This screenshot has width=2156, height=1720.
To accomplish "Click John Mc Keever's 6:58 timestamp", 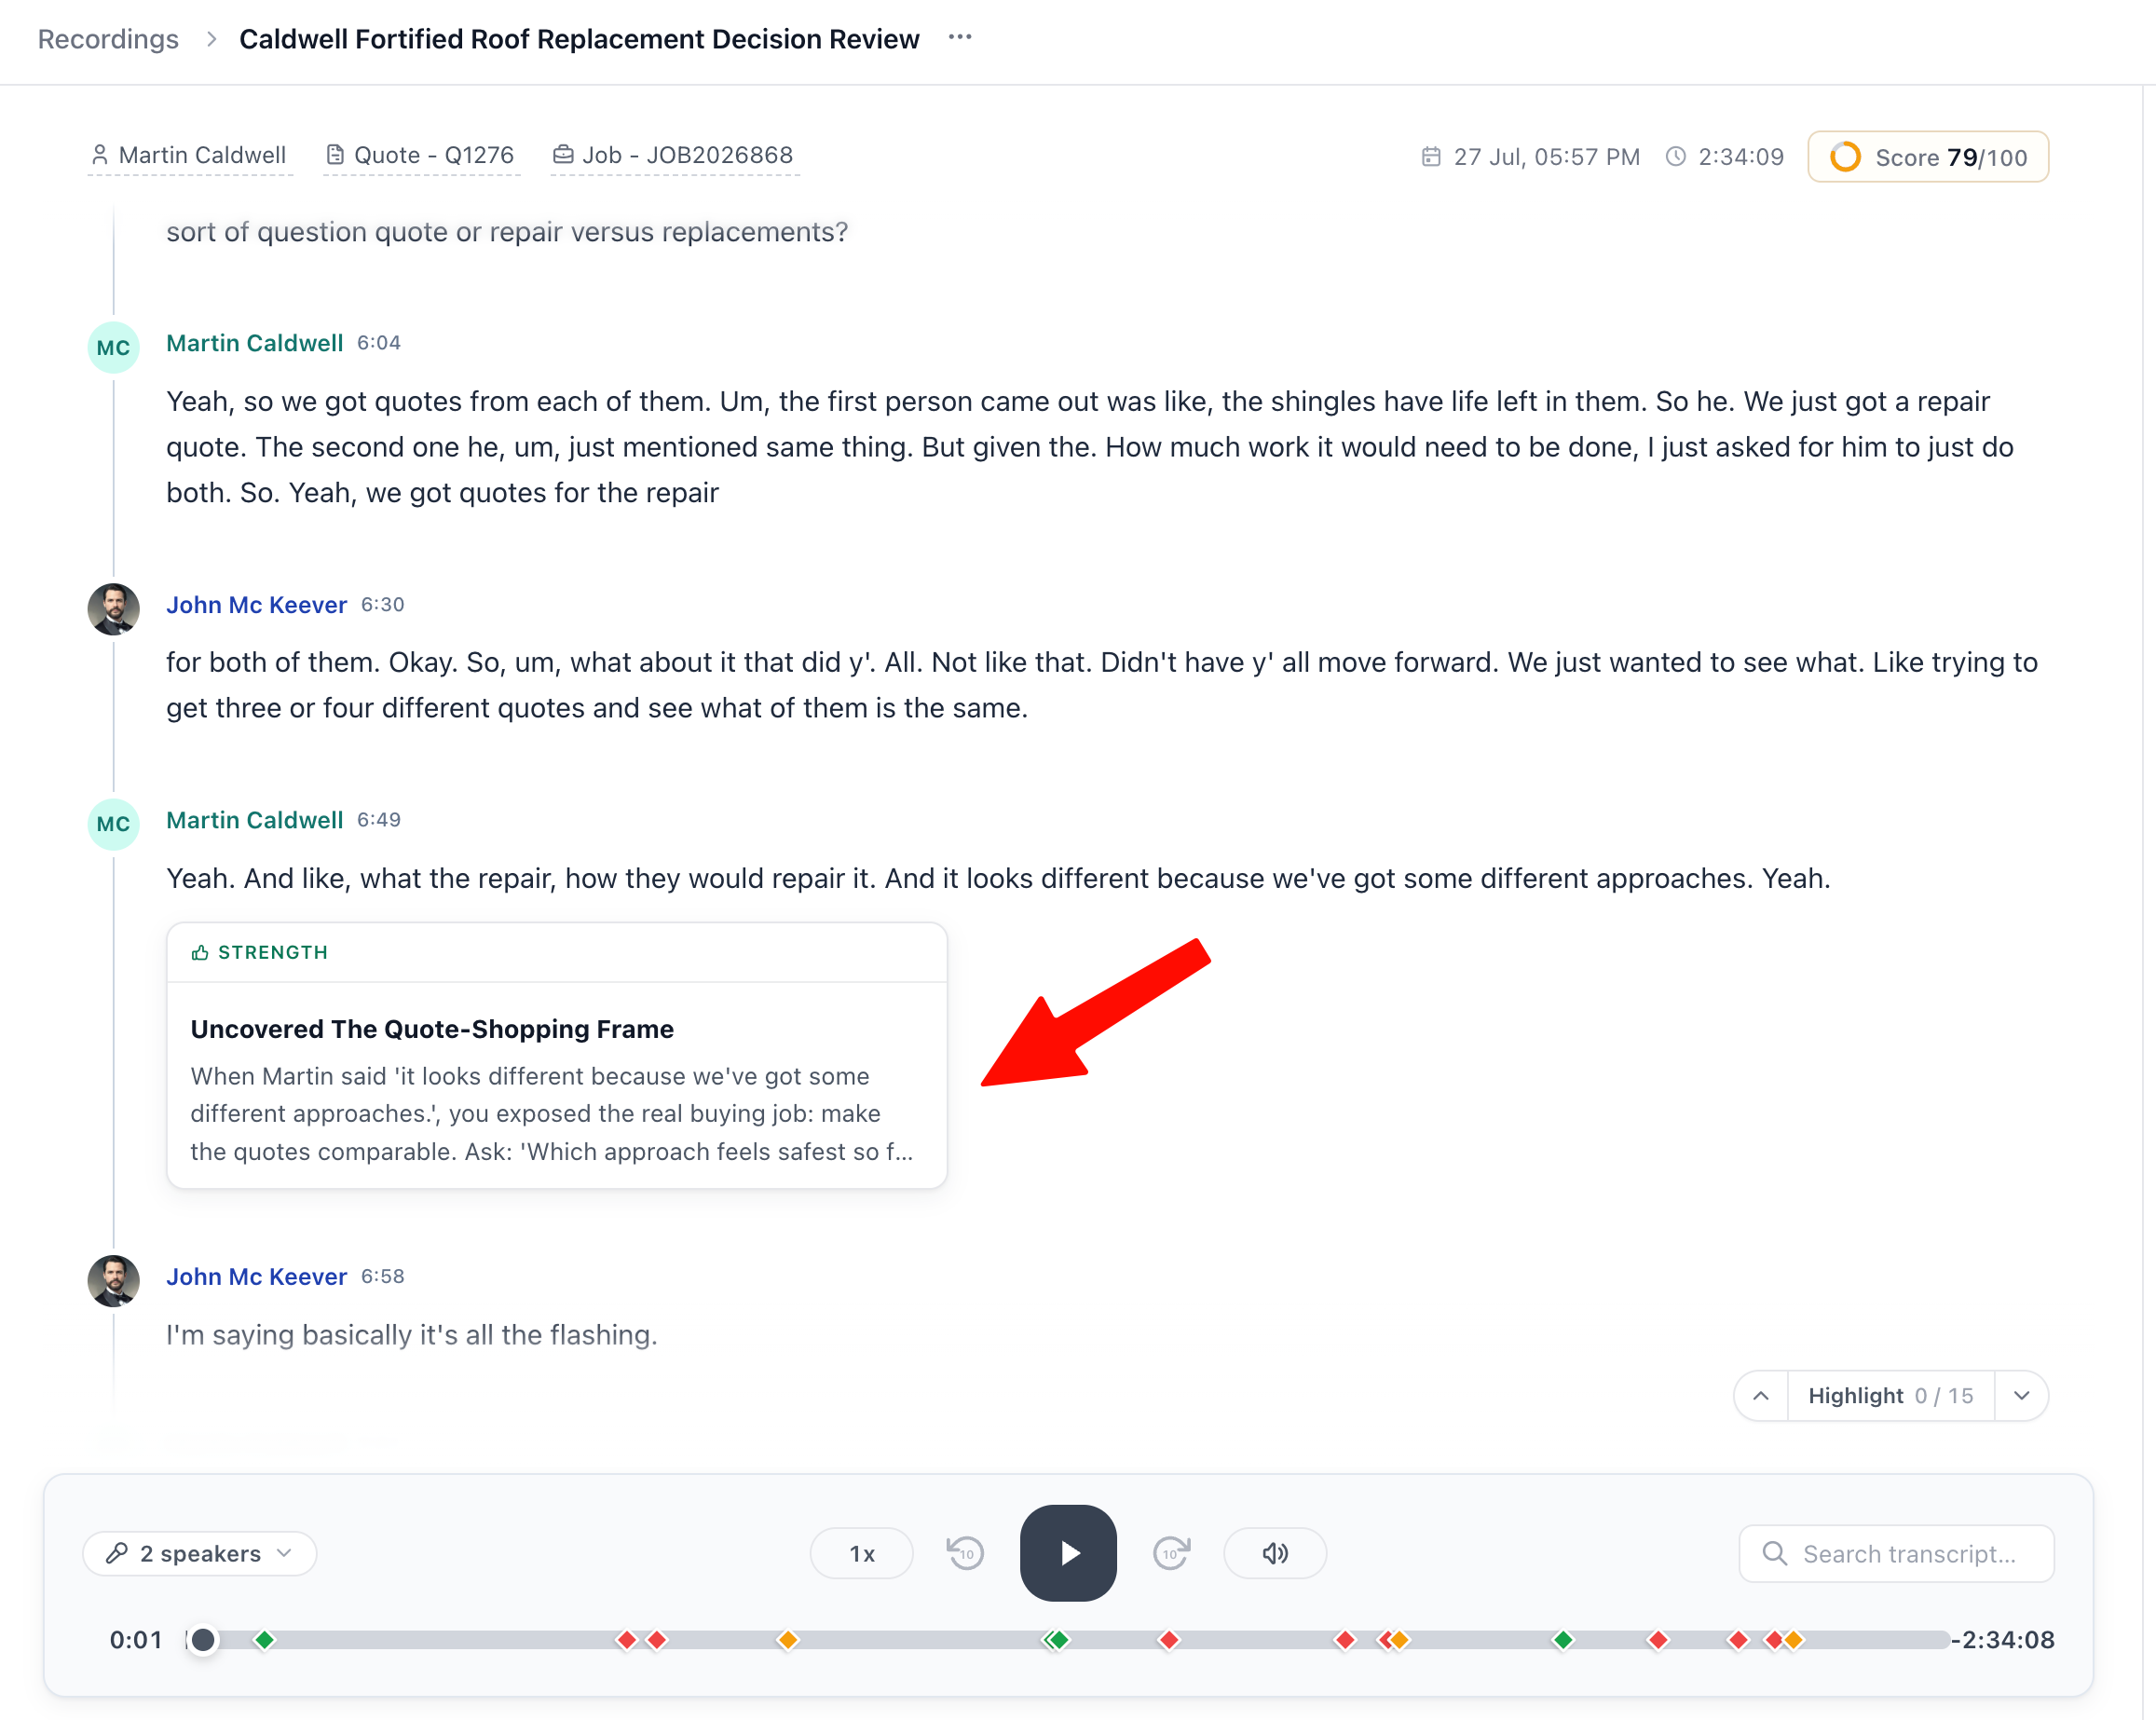I will click(383, 1276).
